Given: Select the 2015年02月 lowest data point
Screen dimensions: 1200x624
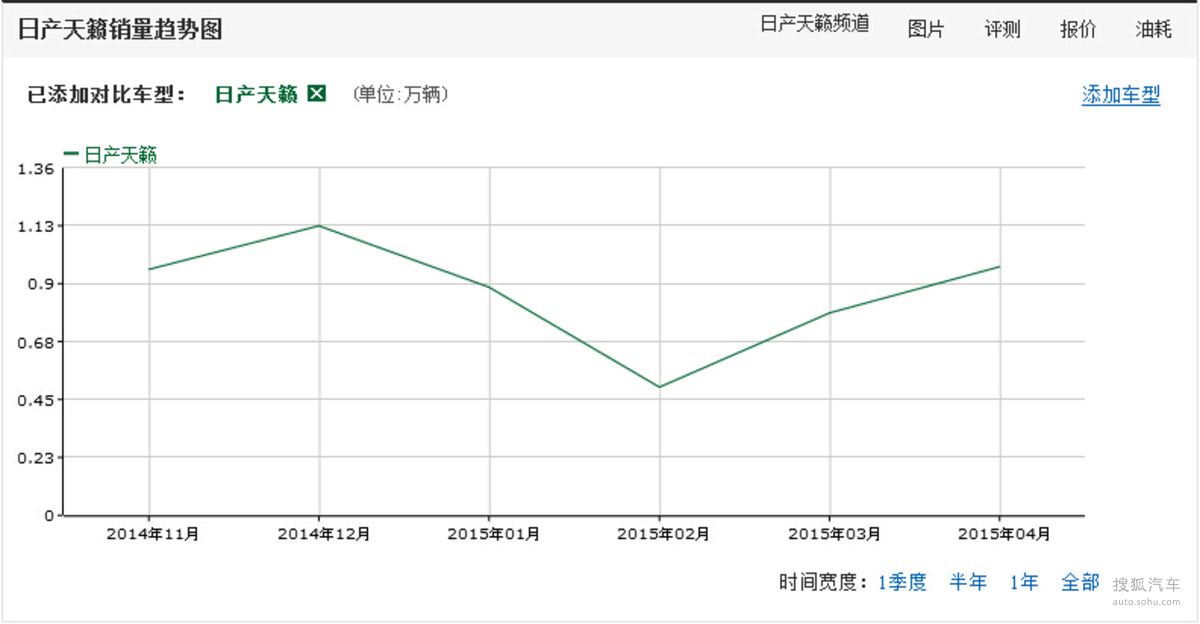Looking at the screenshot, I should pos(659,387).
